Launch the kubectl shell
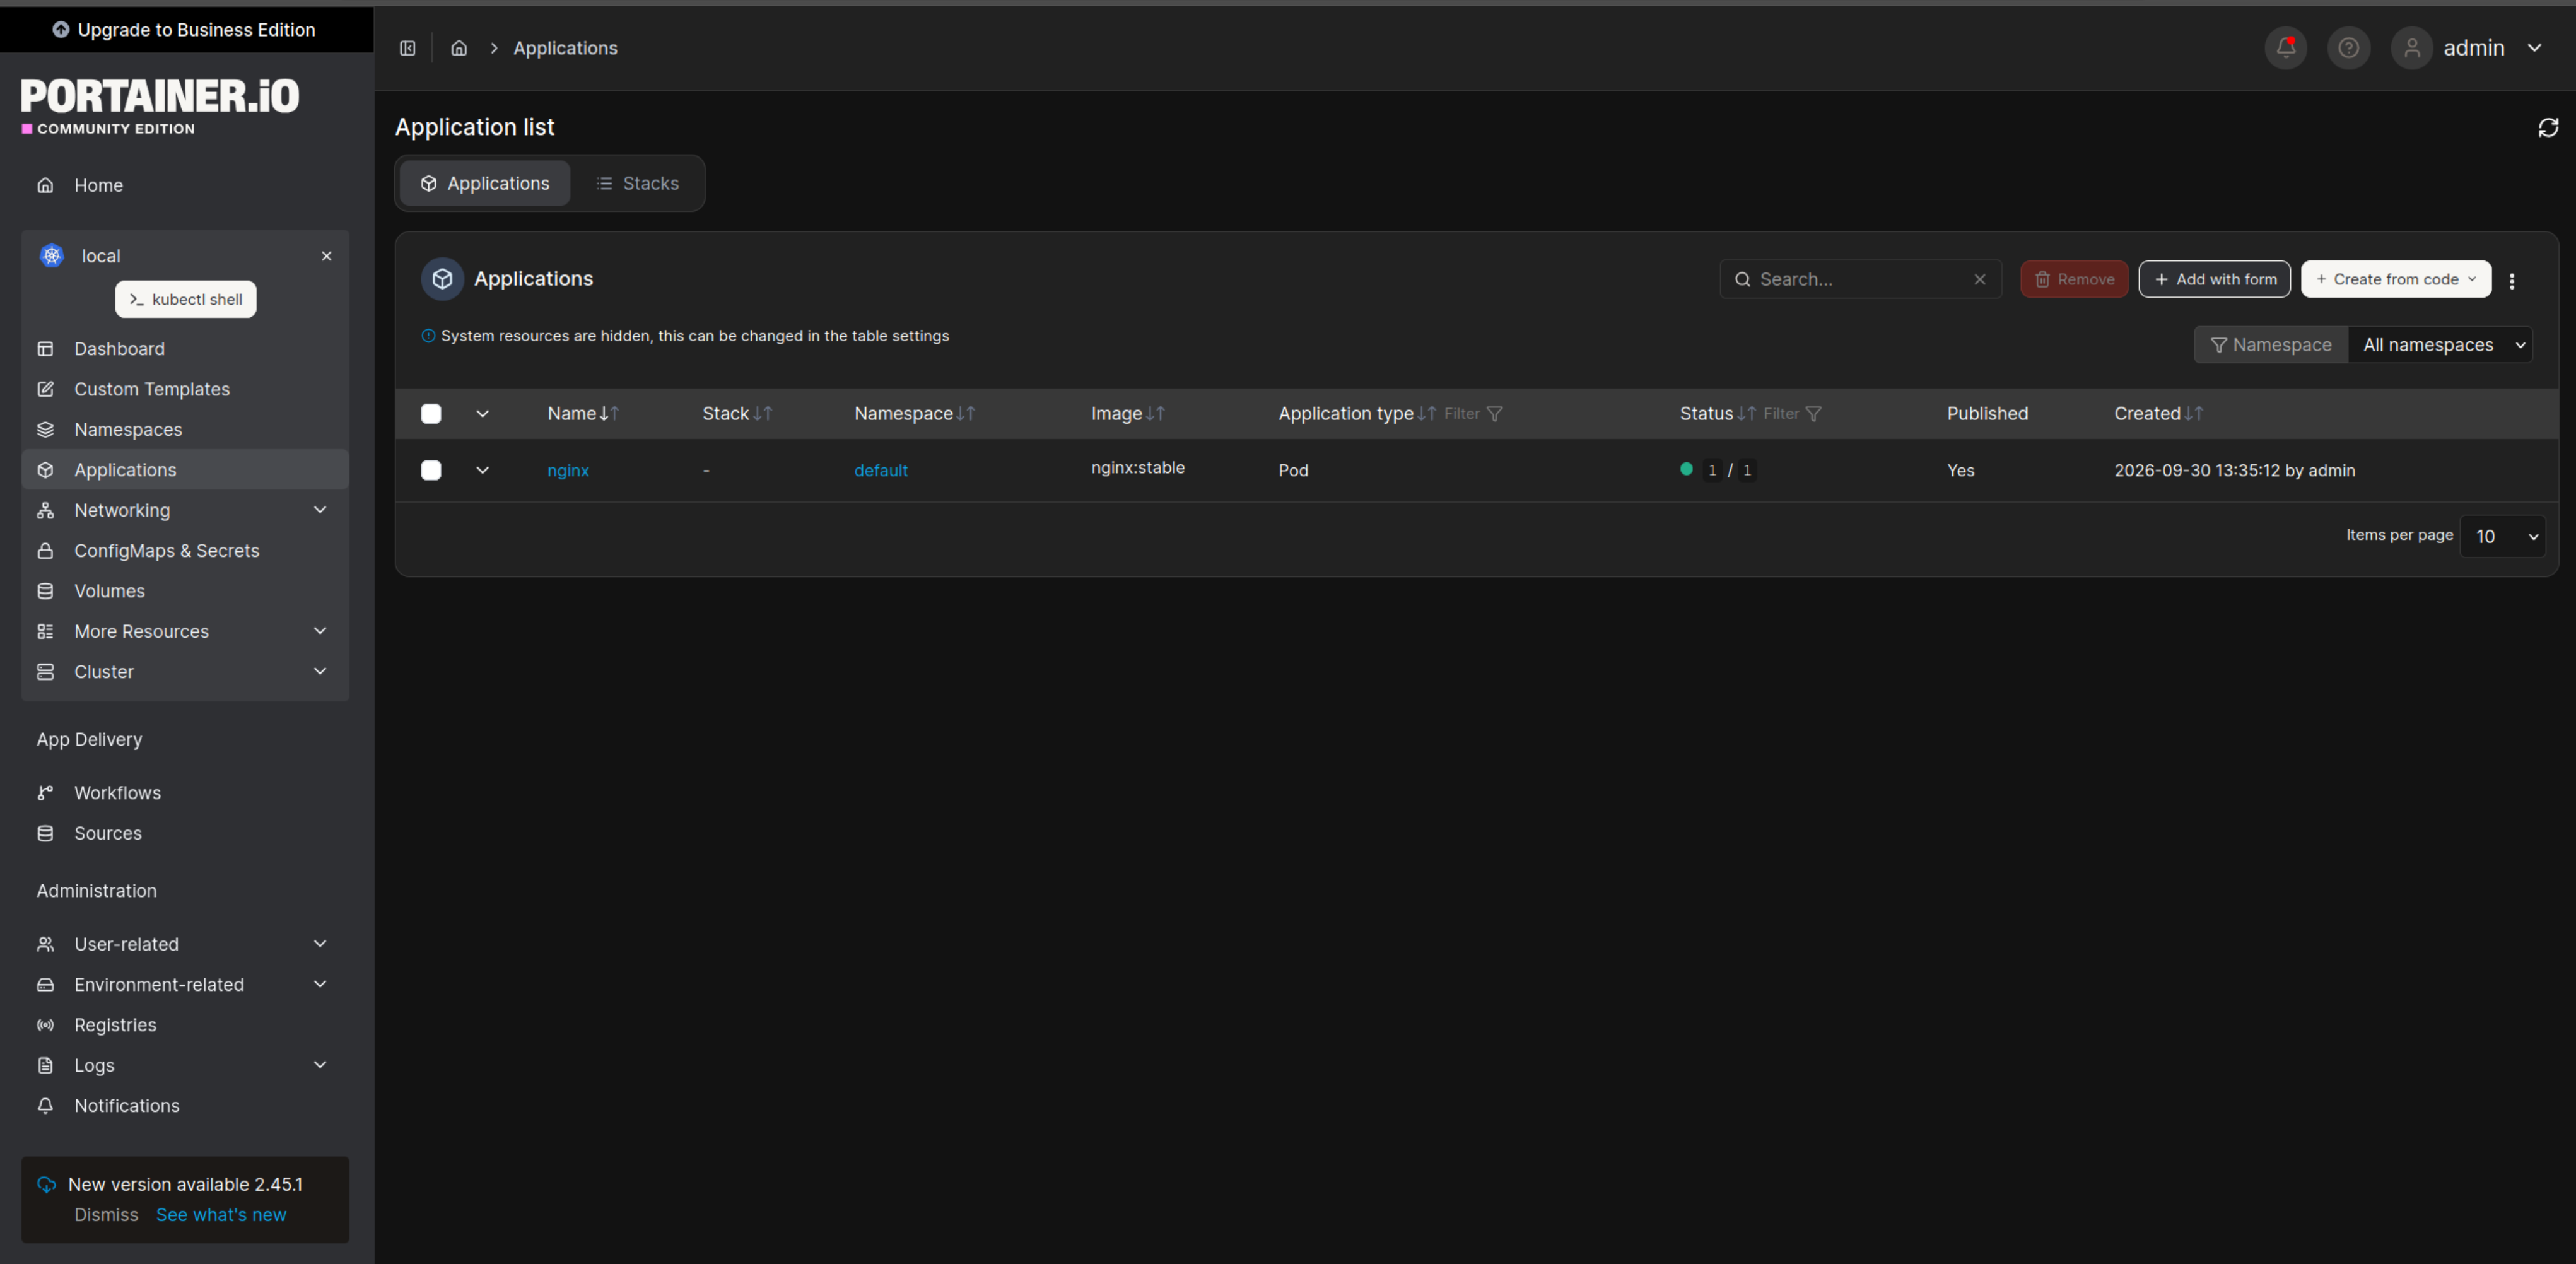Image resolution: width=2576 pixels, height=1264 pixels. pos(186,299)
